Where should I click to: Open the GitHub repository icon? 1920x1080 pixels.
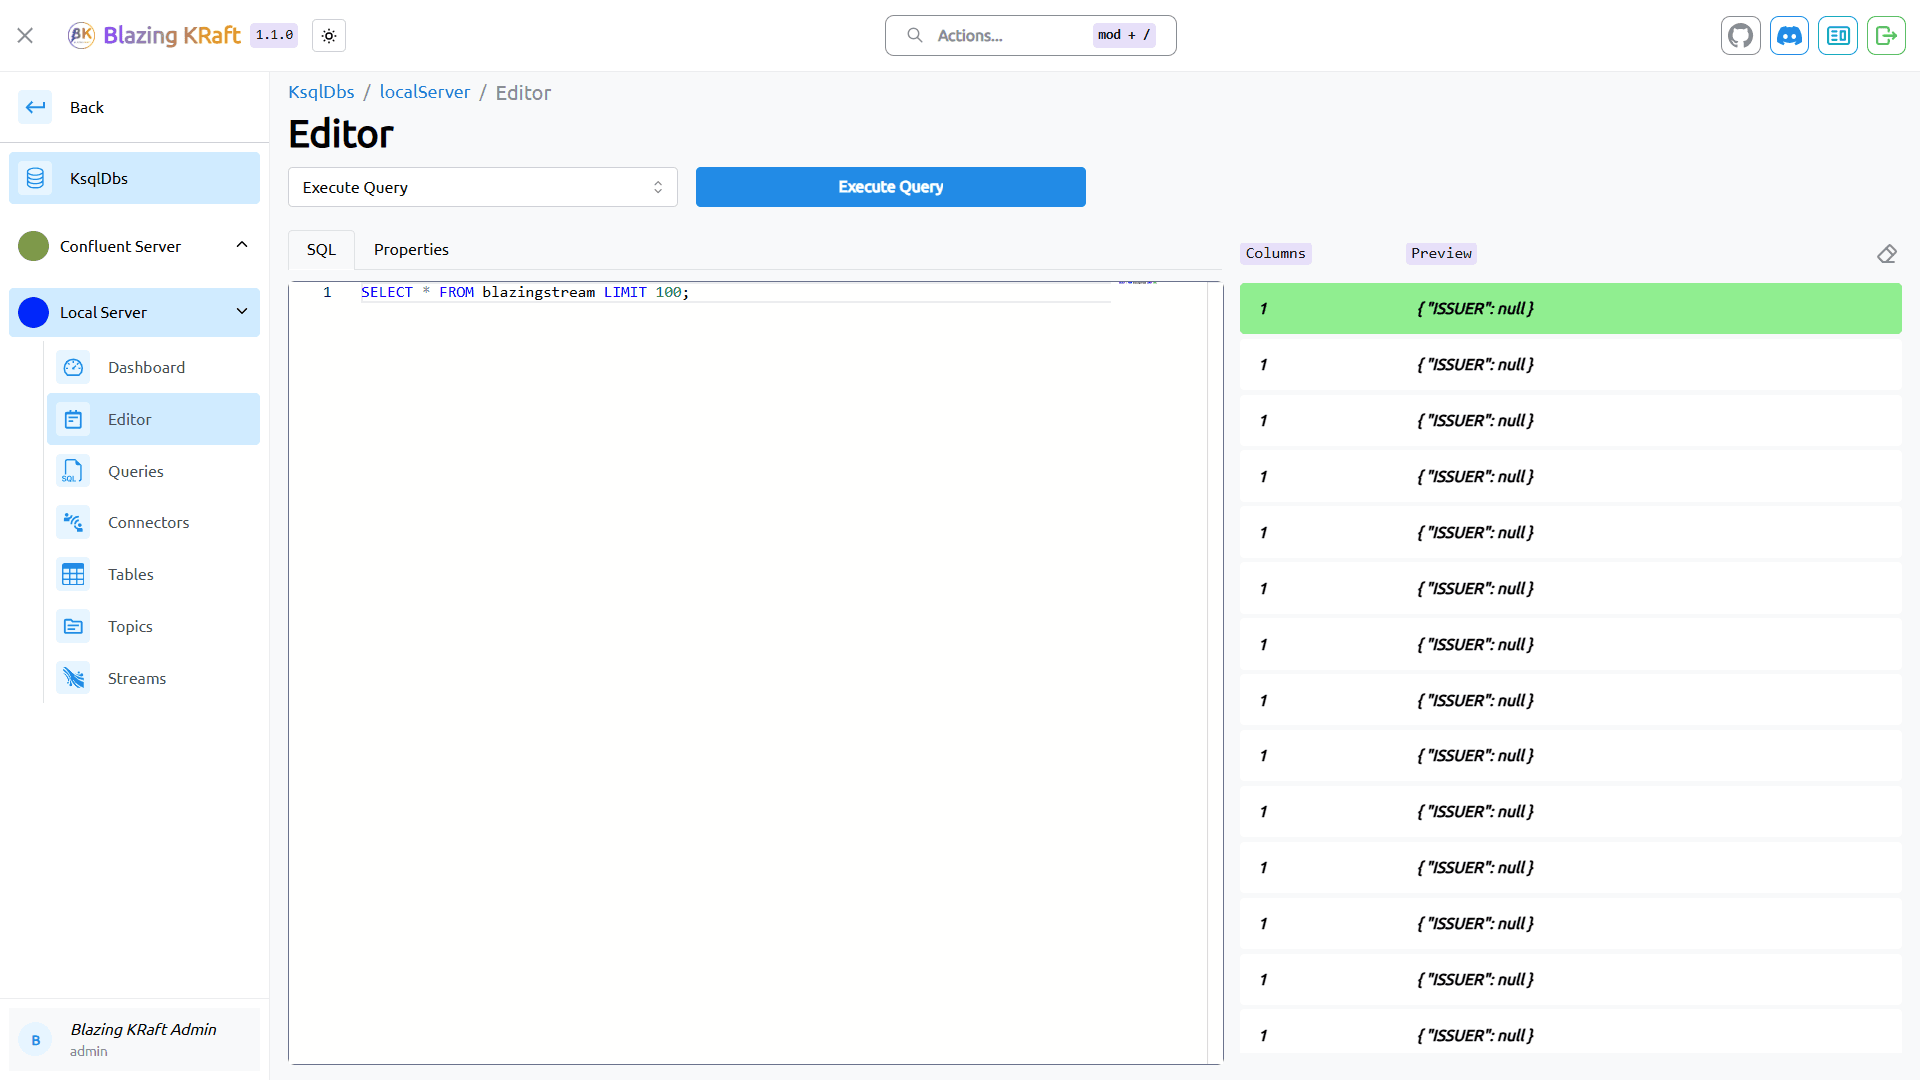(1741, 36)
